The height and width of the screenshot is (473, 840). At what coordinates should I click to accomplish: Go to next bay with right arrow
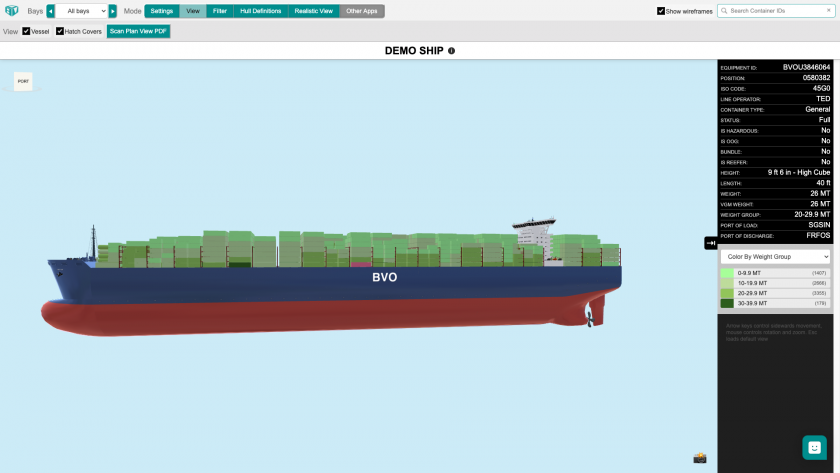click(x=113, y=11)
